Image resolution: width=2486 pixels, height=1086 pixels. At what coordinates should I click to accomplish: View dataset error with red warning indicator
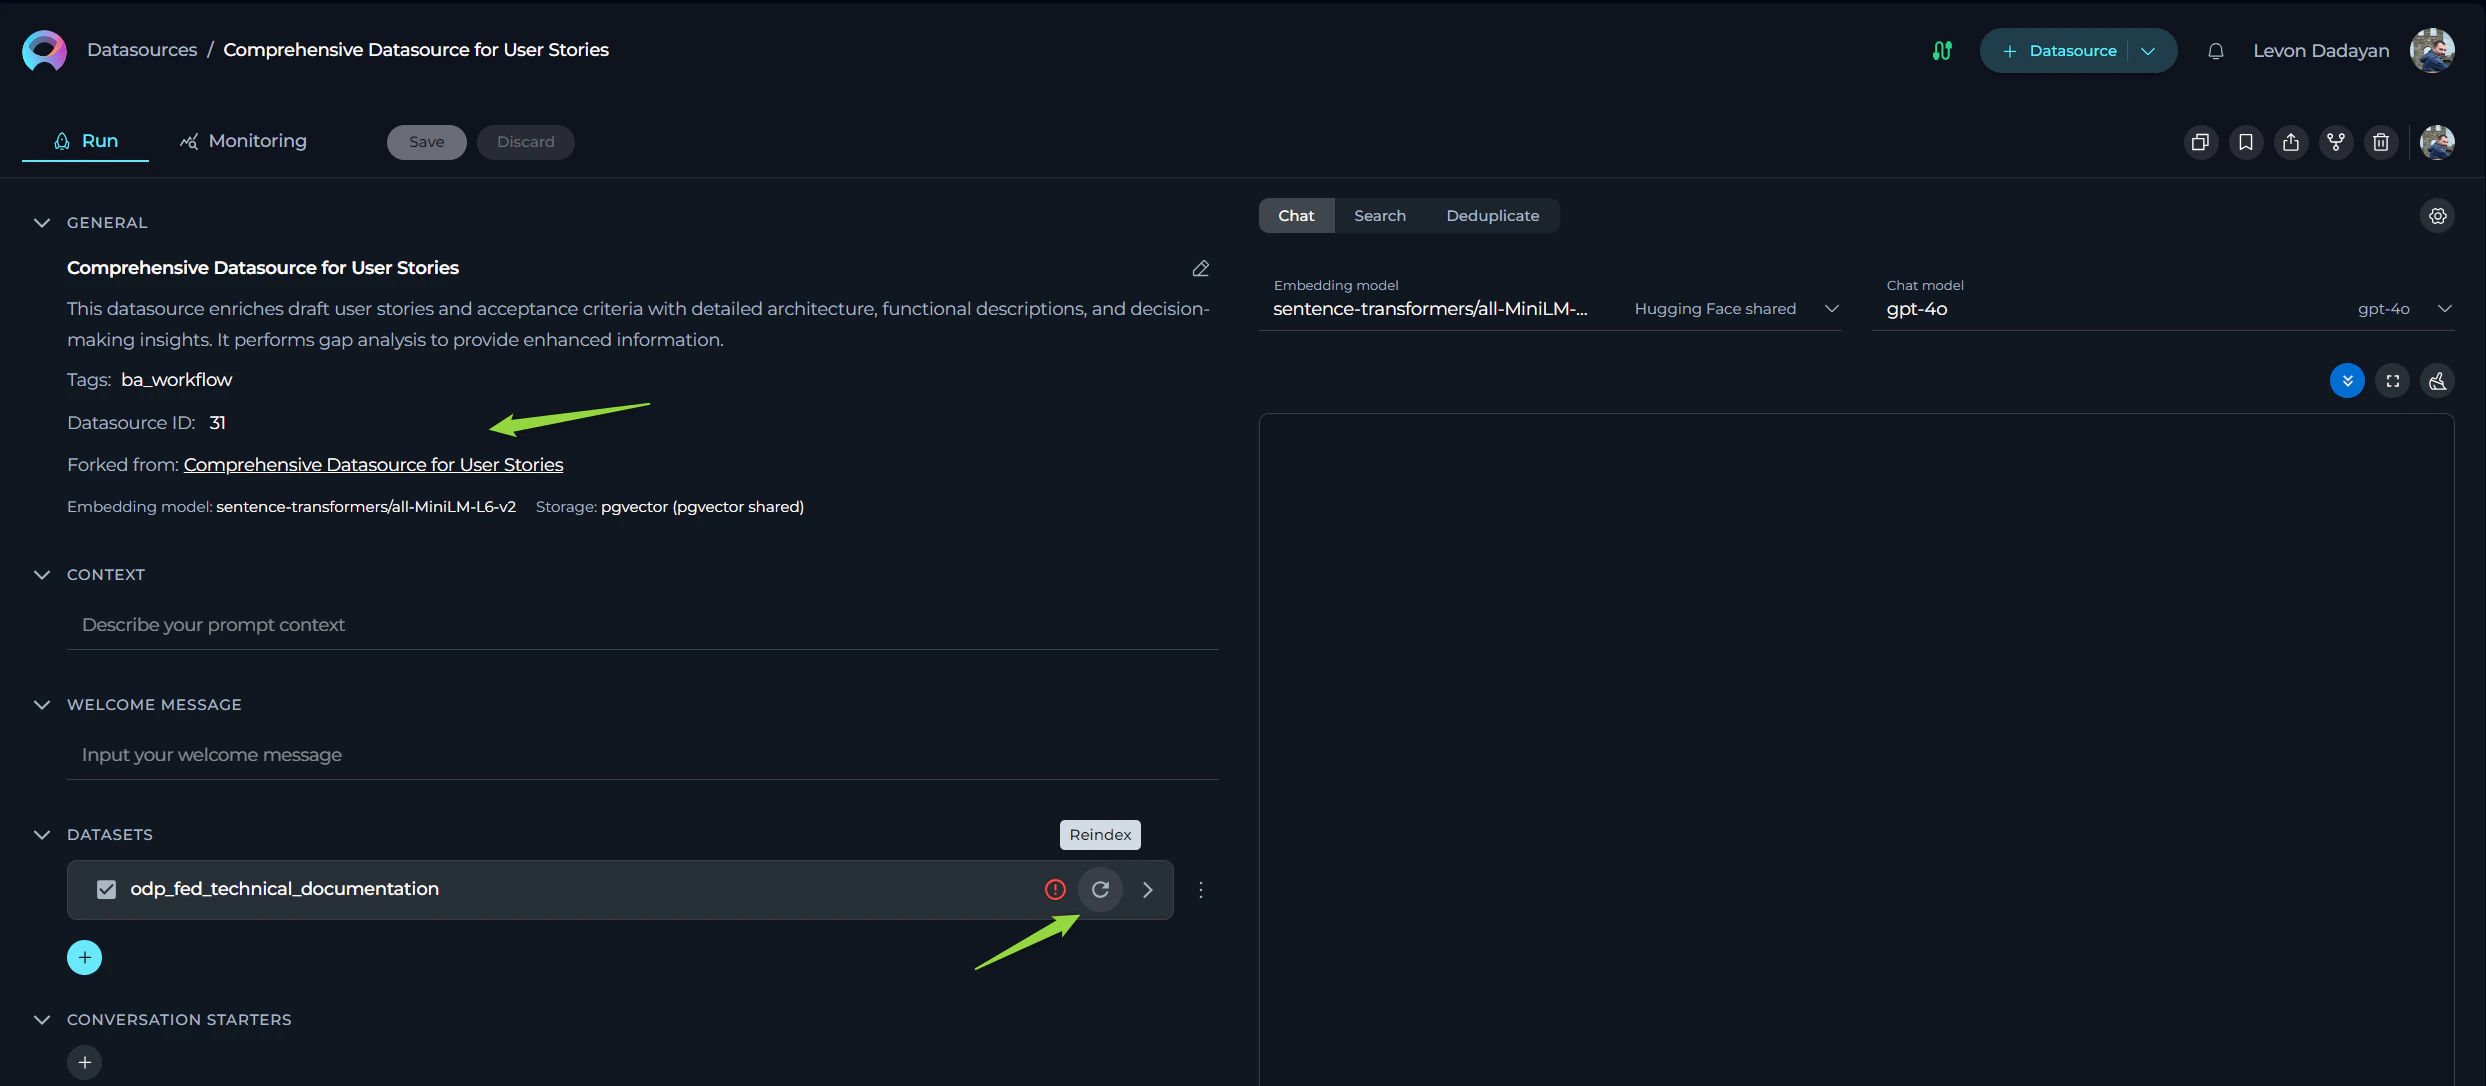pos(1054,889)
